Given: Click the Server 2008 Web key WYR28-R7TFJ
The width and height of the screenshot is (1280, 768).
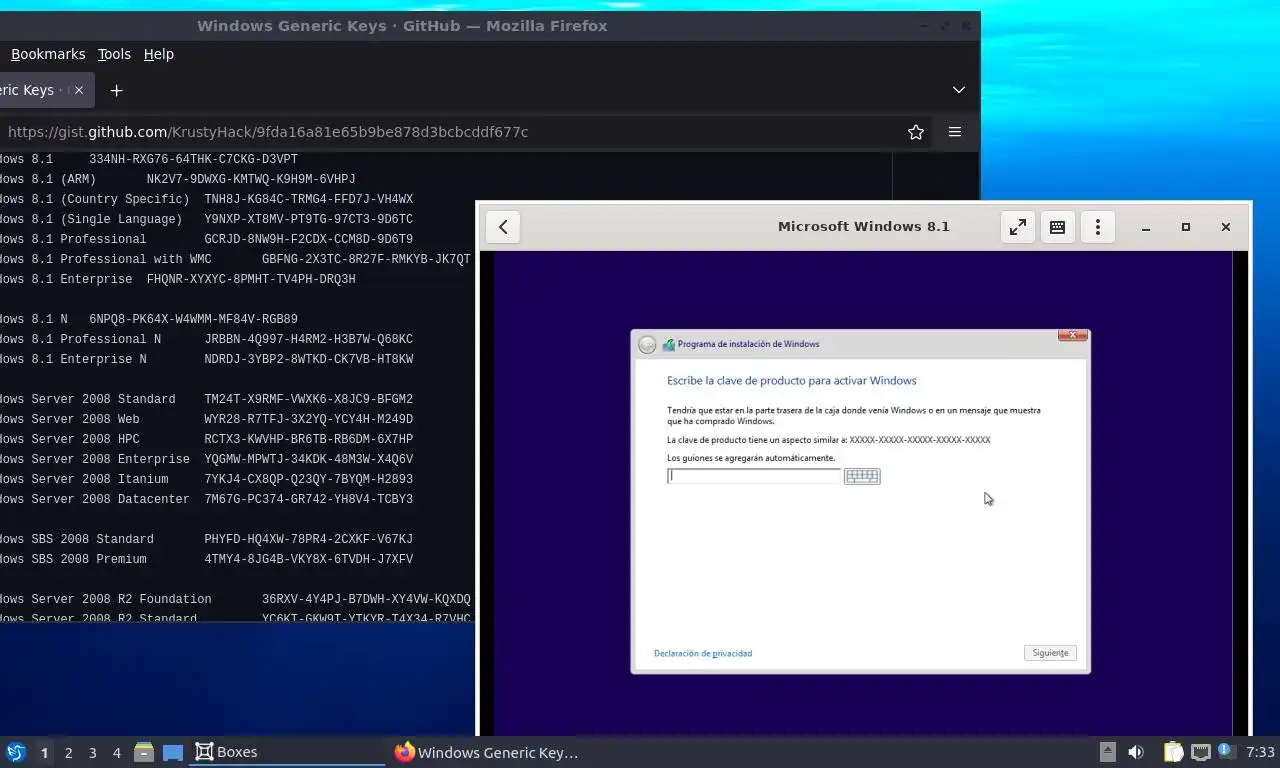Looking at the screenshot, I should pyautogui.click(x=309, y=419).
